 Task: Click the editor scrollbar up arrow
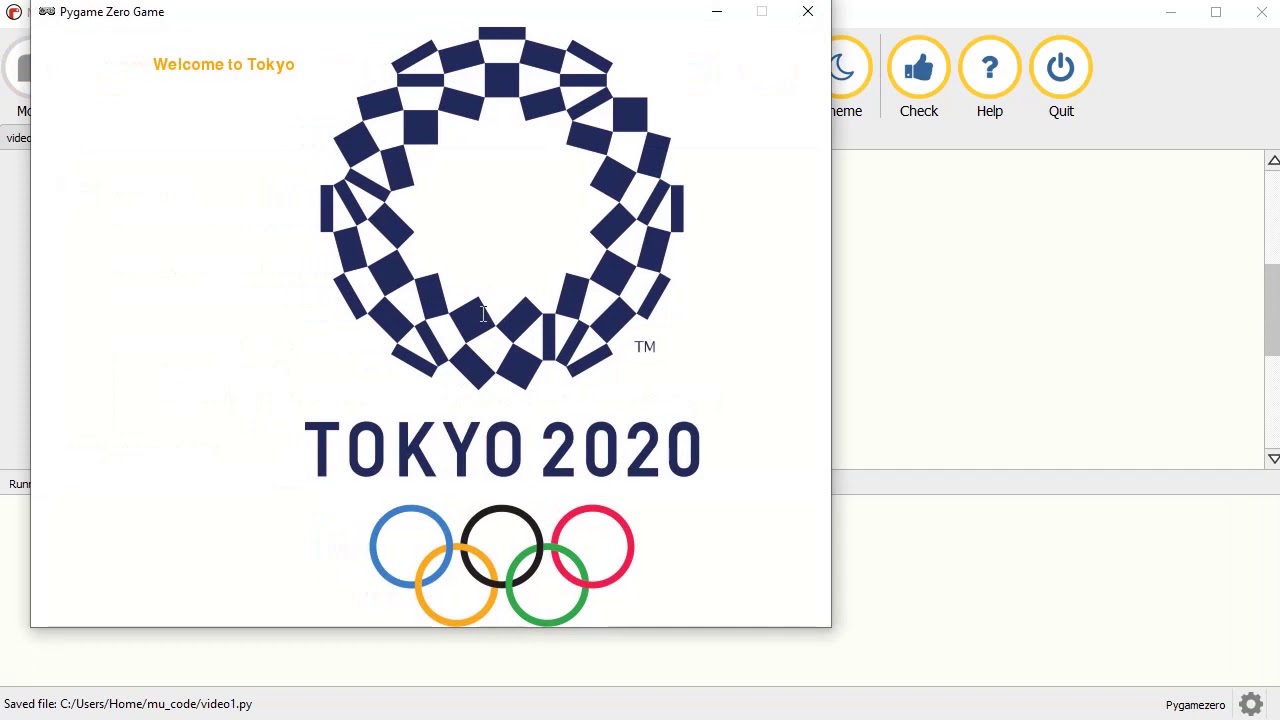pyautogui.click(x=1273, y=161)
